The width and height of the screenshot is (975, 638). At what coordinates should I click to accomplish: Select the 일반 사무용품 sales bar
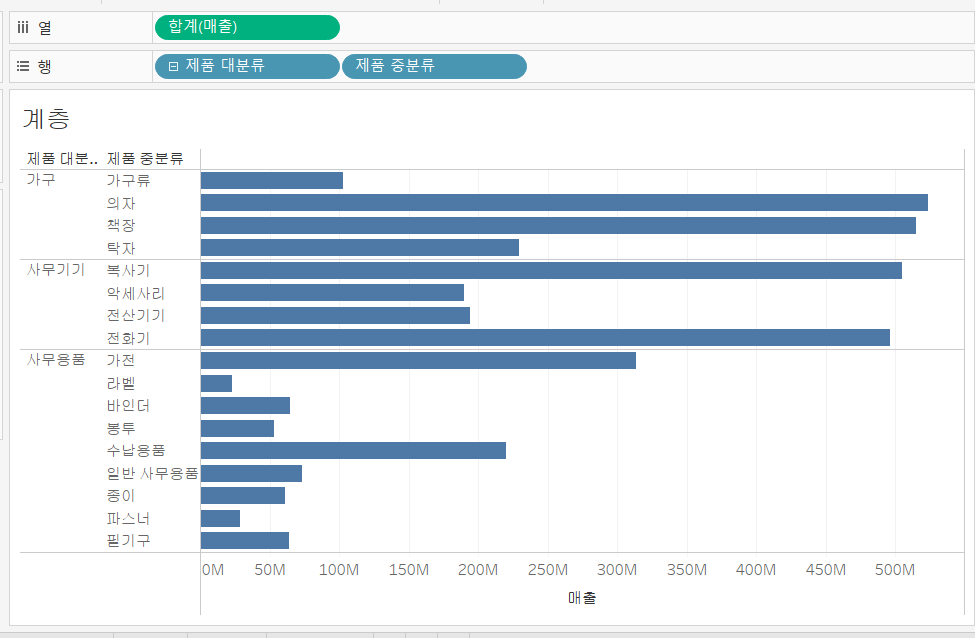point(251,473)
